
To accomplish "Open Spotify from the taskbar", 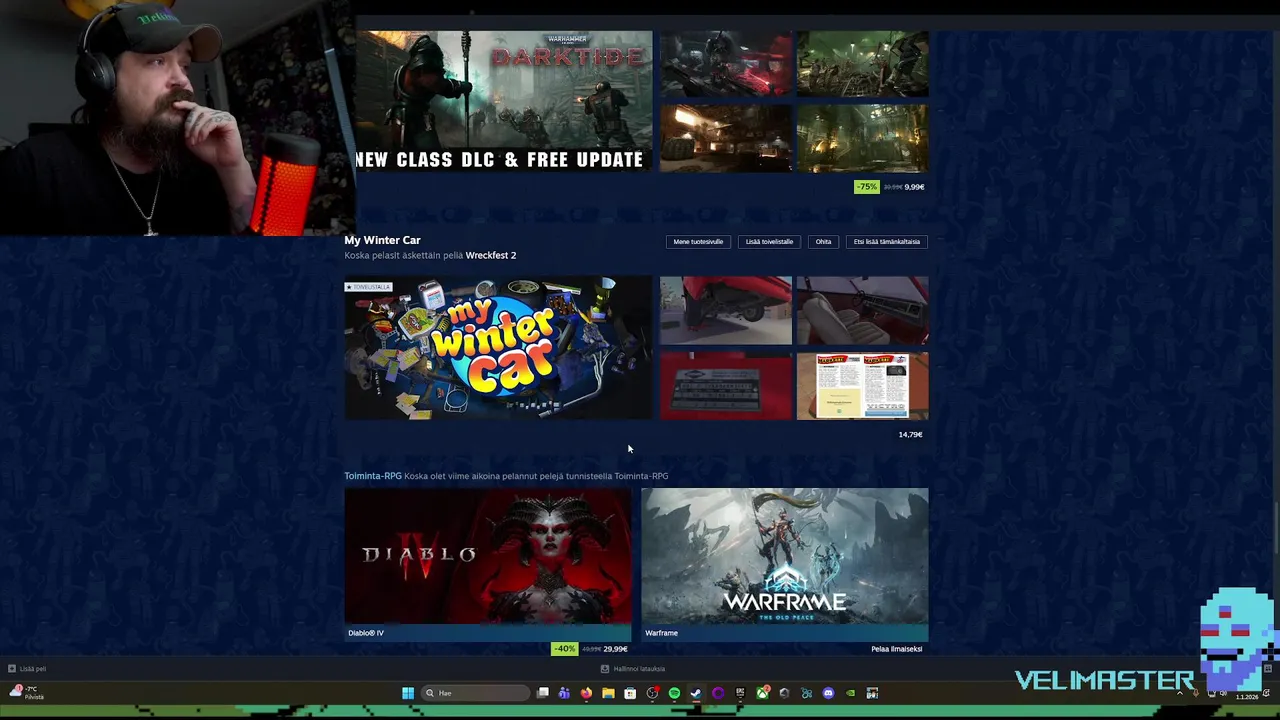I will point(674,693).
